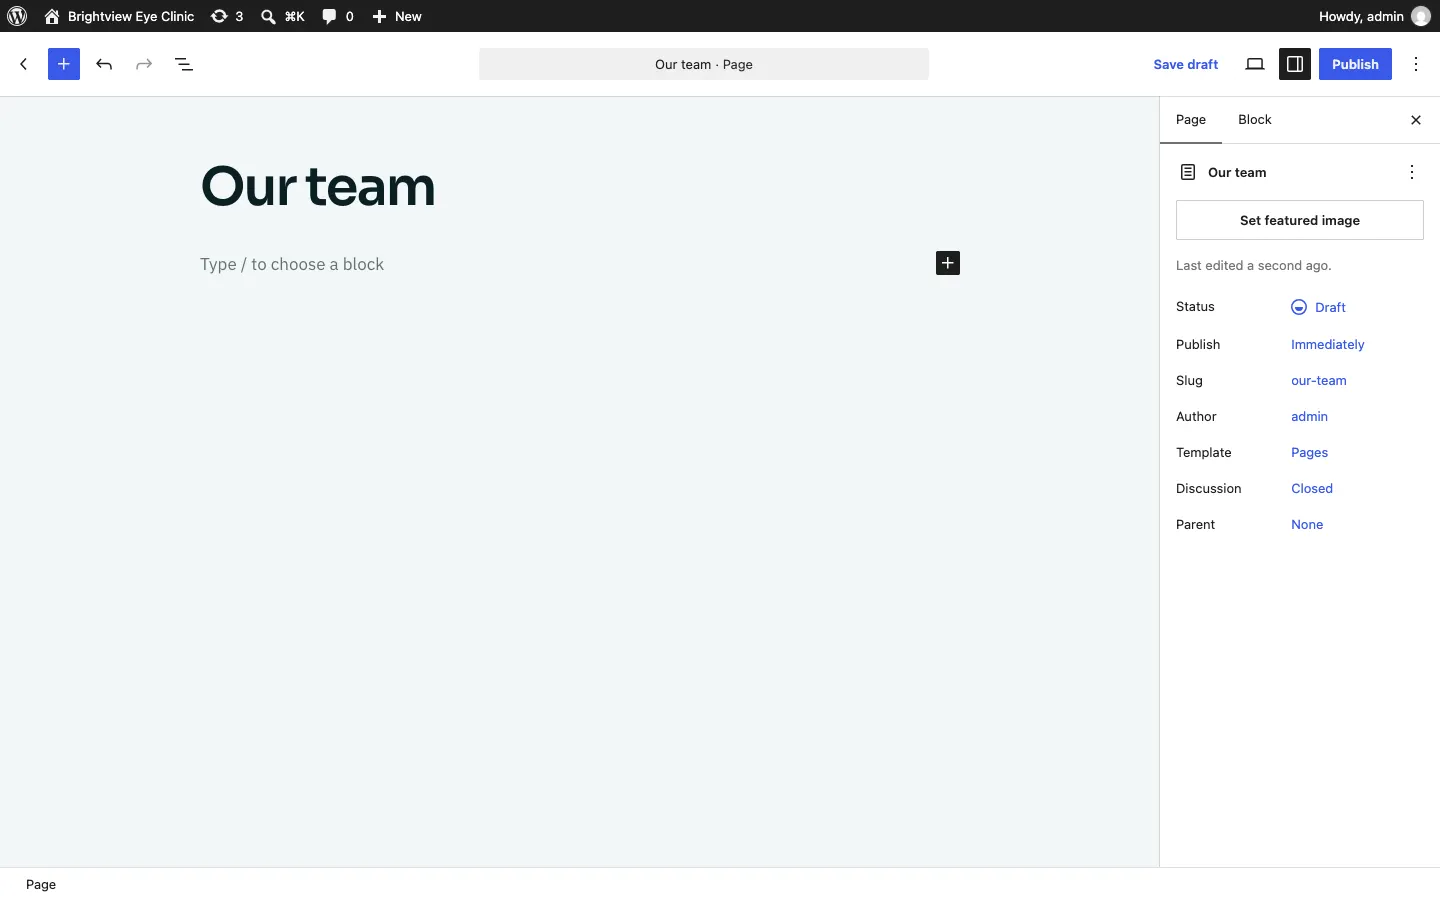Screen dimensions: 1440x900
Task: Open the Our team · Page command bar
Action: 704,64
